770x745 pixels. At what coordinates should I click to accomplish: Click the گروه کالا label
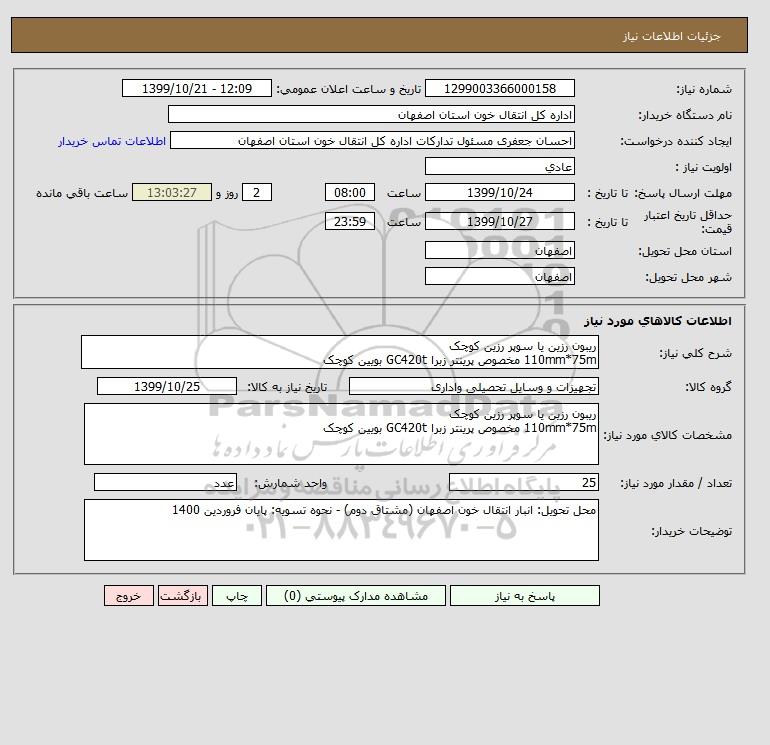pyautogui.click(x=708, y=387)
